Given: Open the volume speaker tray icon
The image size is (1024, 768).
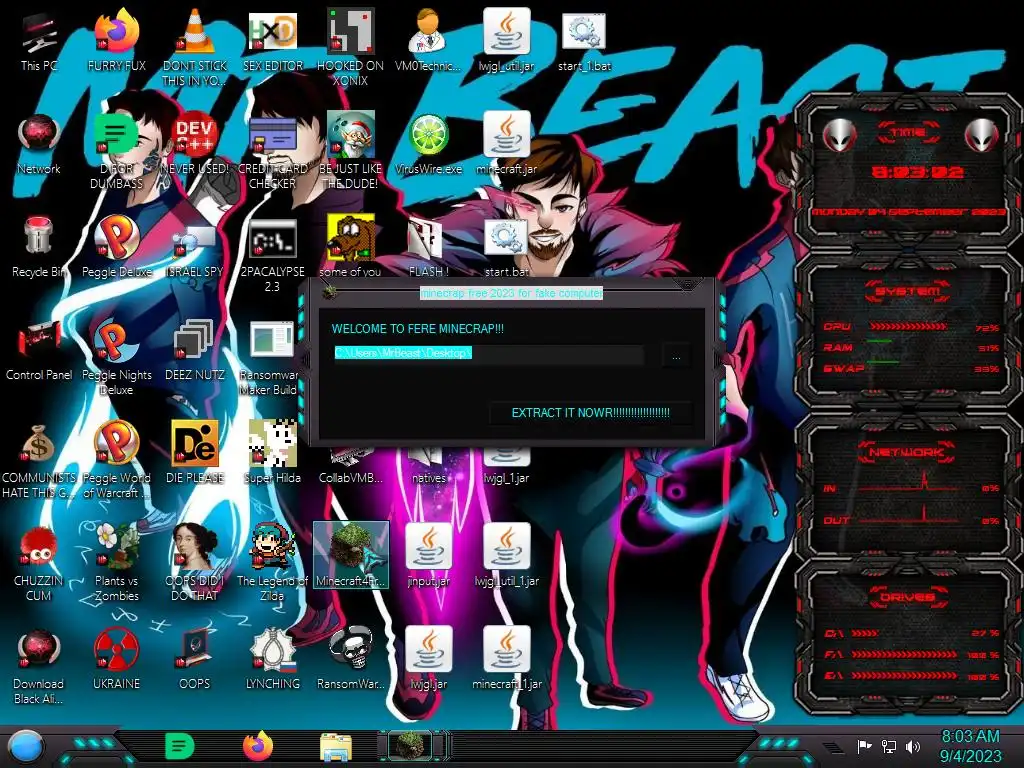Looking at the screenshot, I should pyautogui.click(x=913, y=747).
